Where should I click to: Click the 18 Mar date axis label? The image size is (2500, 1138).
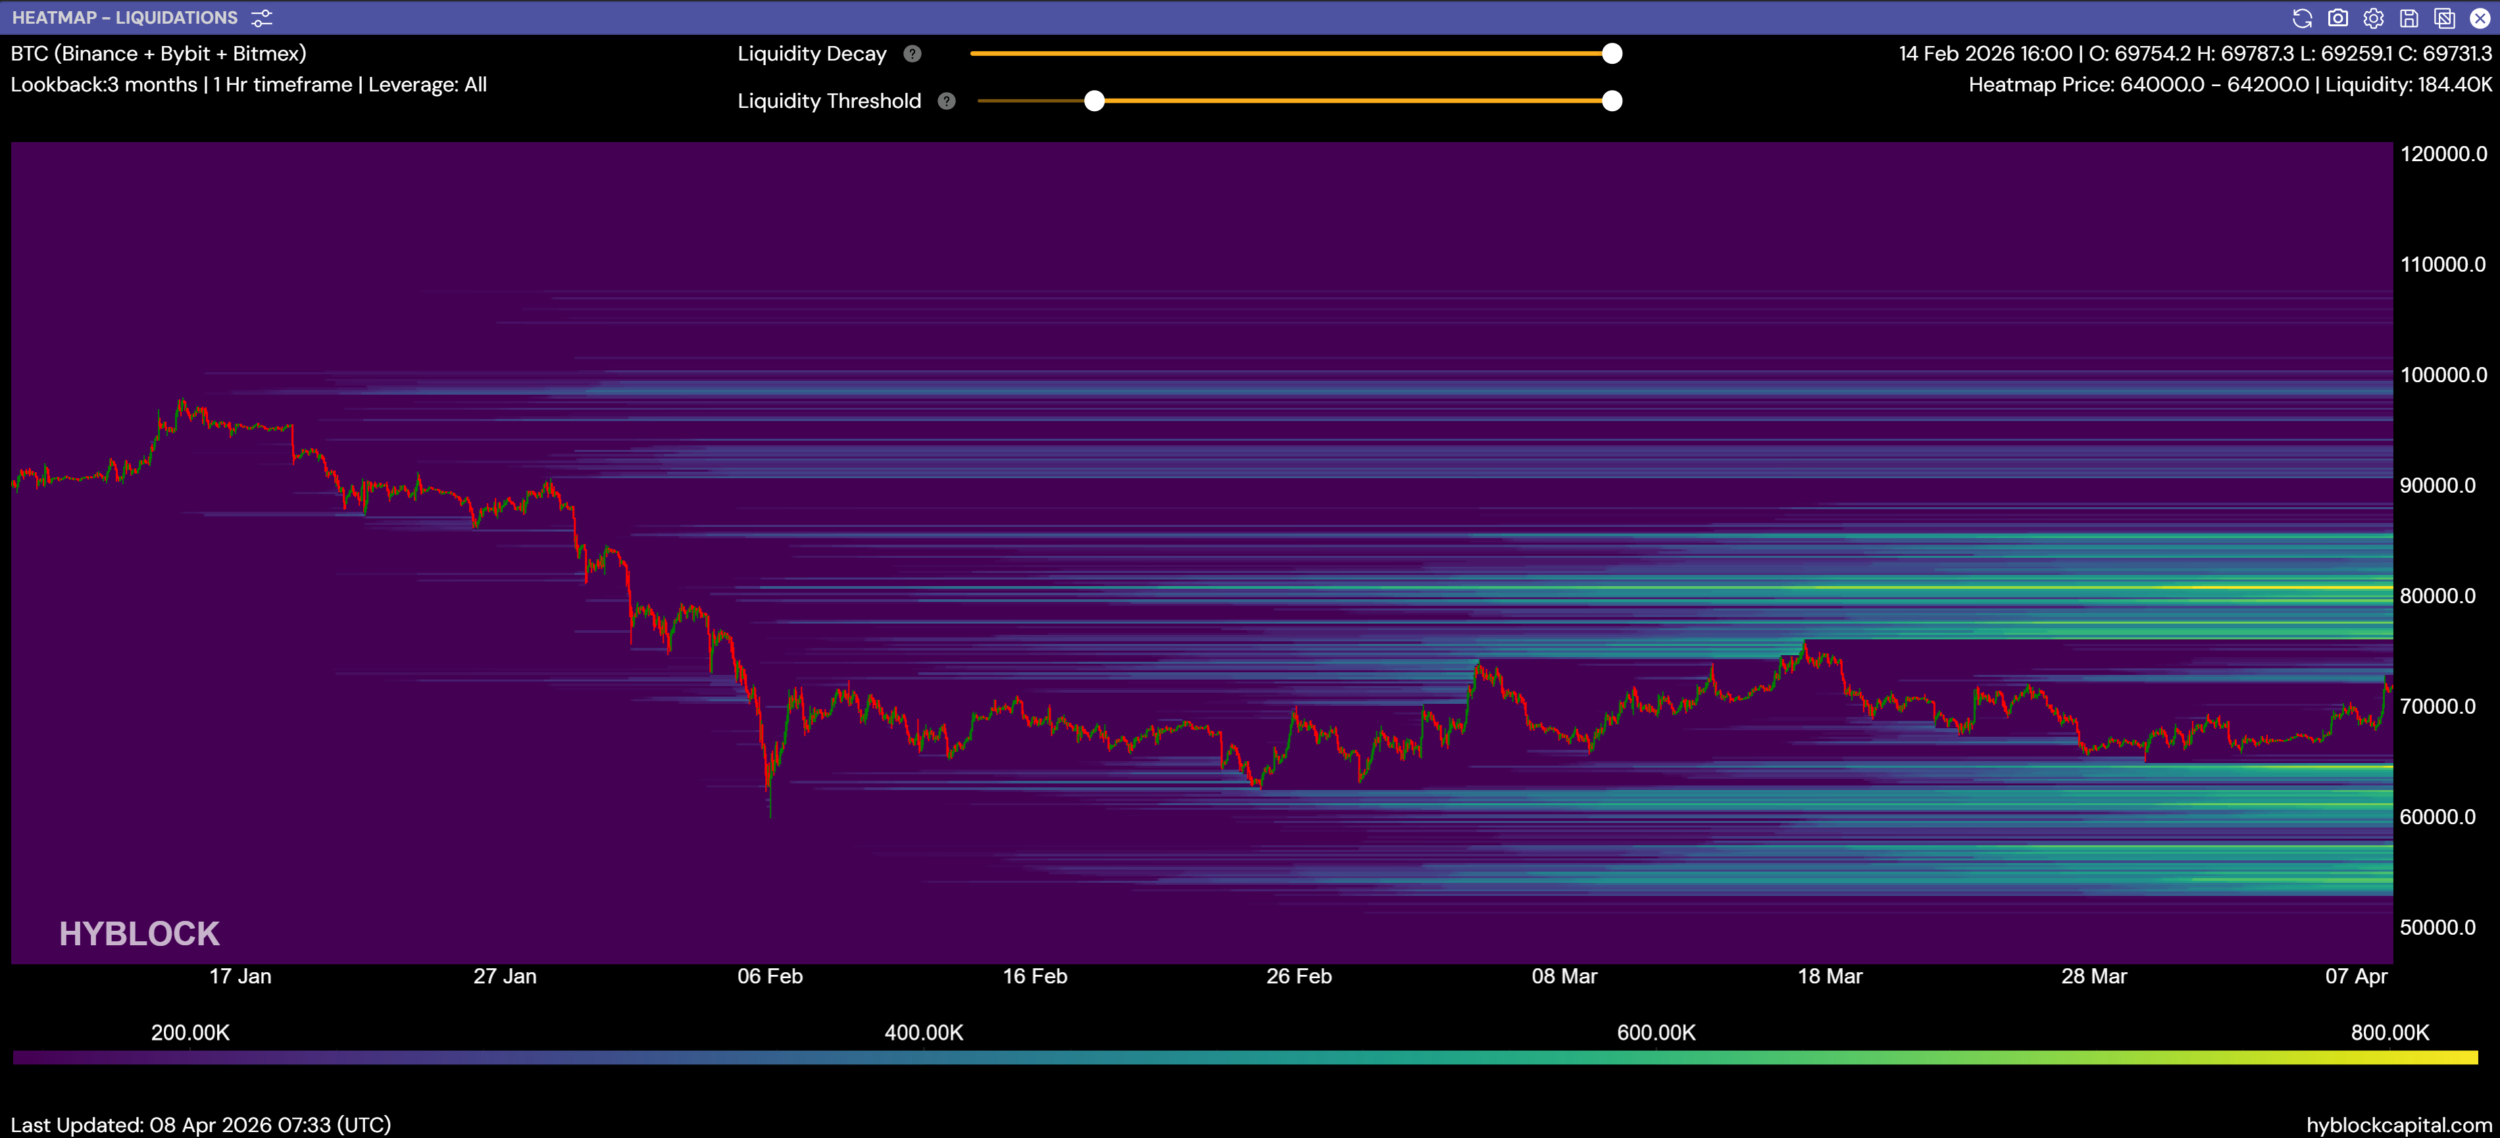1829,976
